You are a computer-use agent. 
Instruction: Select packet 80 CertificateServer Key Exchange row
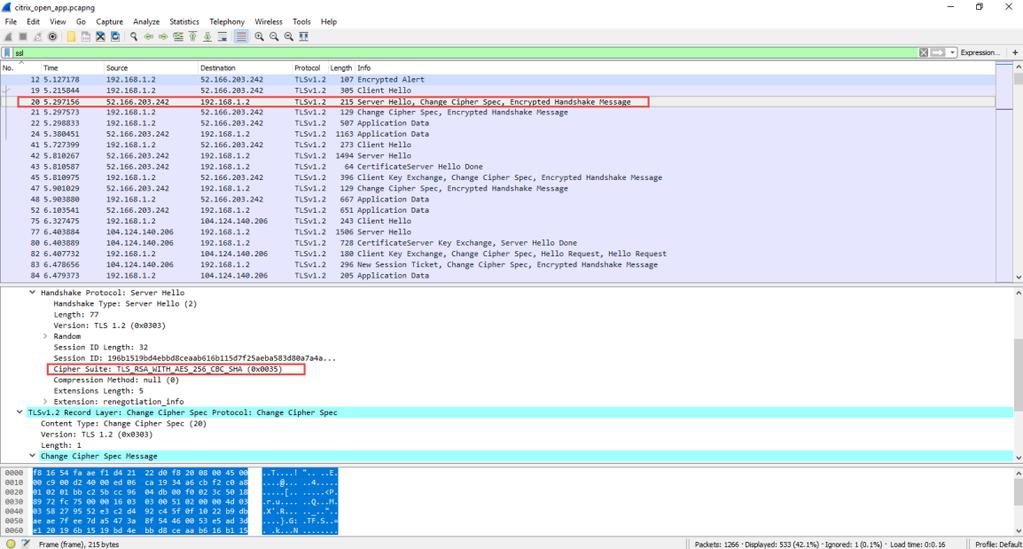498,243
